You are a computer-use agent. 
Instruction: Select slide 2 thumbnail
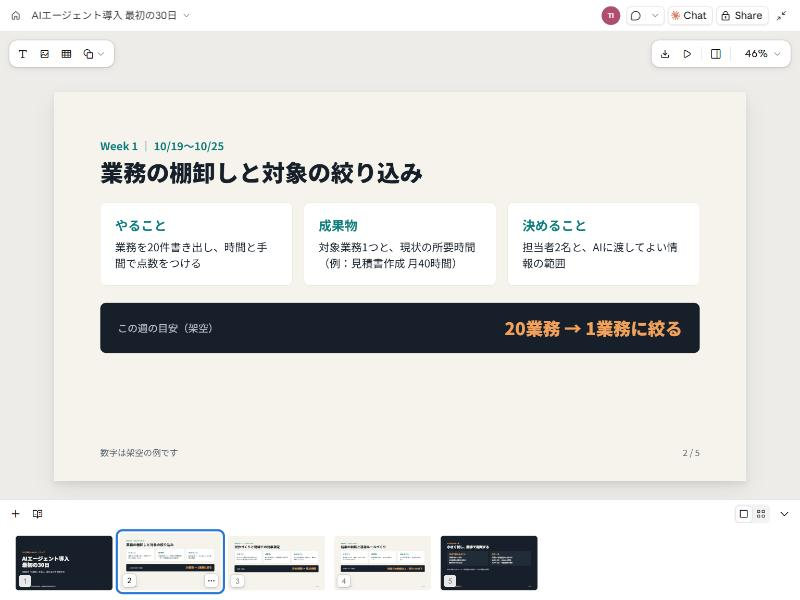[x=170, y=562]
